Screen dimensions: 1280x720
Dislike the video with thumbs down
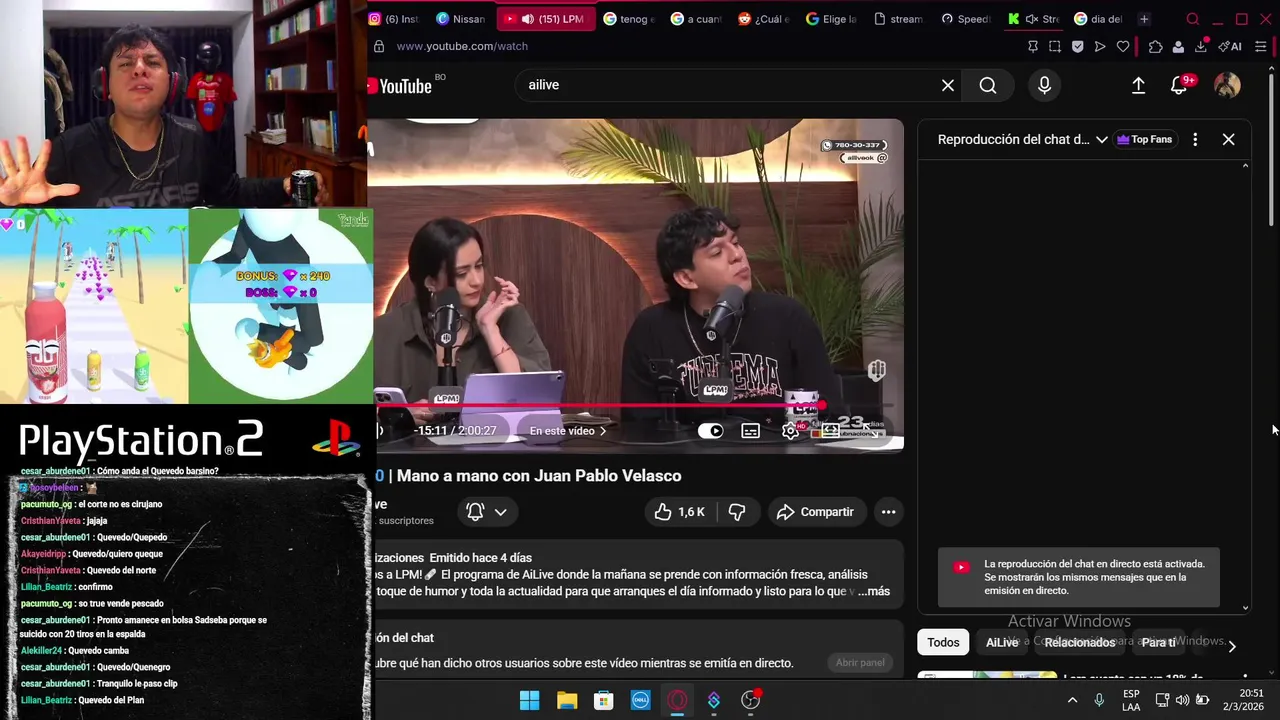(x=737, y=512)
